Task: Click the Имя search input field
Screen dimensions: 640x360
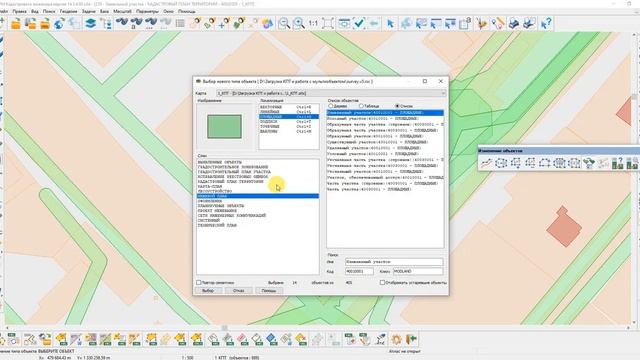Action: pyautogui.click(x=394, y=262)
